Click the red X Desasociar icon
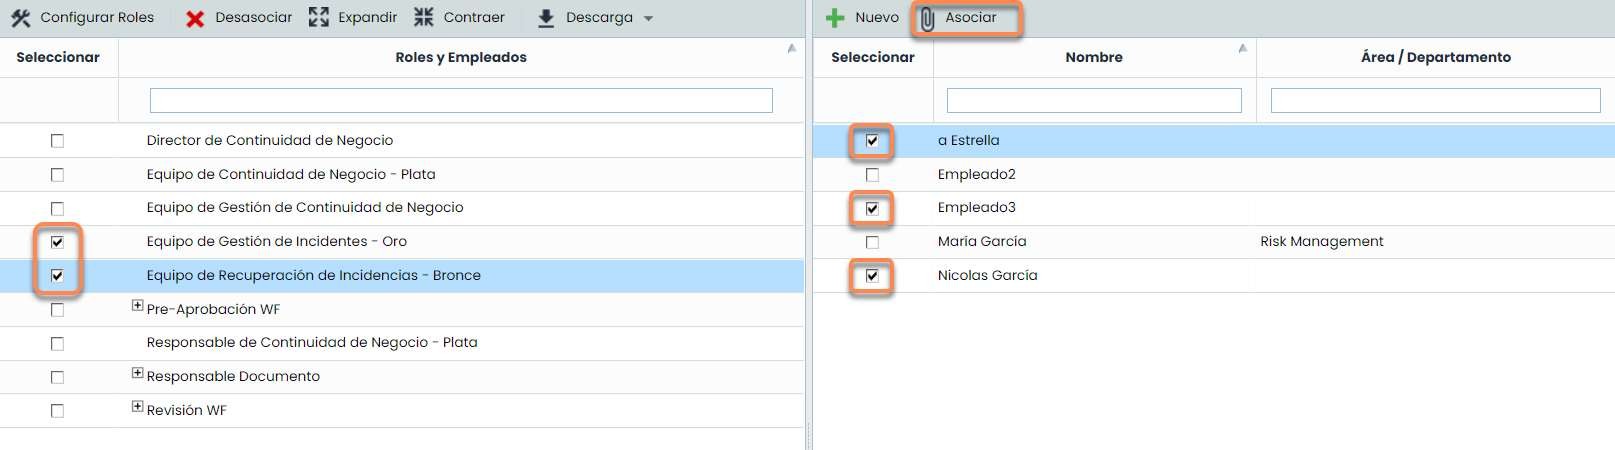 pos(195,18)
